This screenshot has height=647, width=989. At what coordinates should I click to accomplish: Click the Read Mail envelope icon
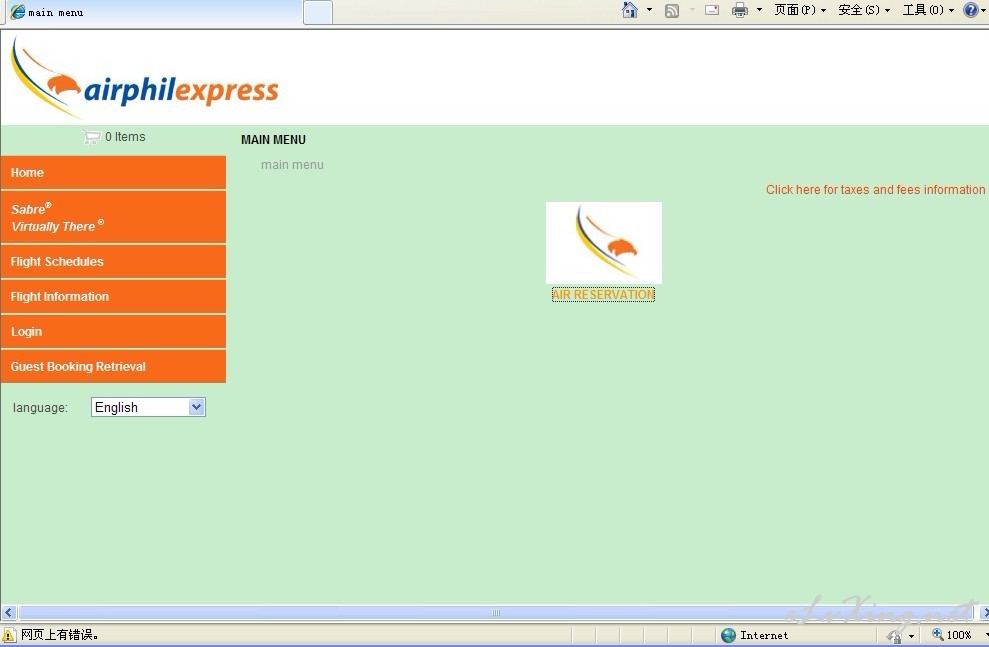tap(712, 10)
